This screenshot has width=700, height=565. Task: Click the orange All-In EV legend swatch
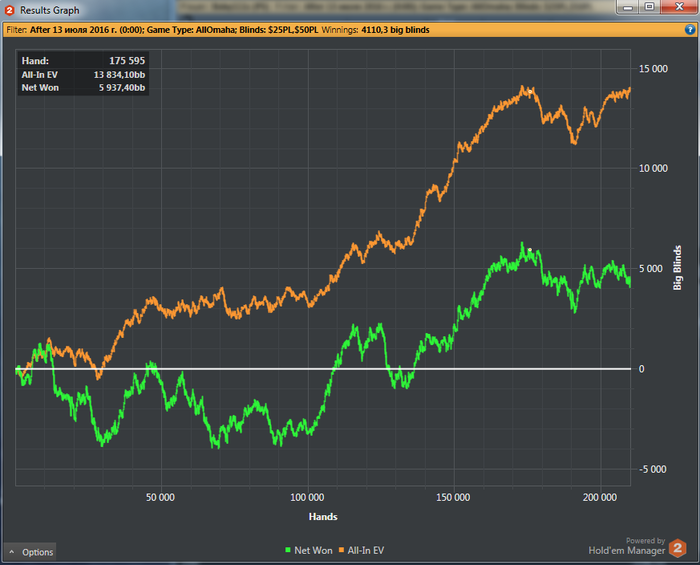pyautogui.click(x=341, y=550)
